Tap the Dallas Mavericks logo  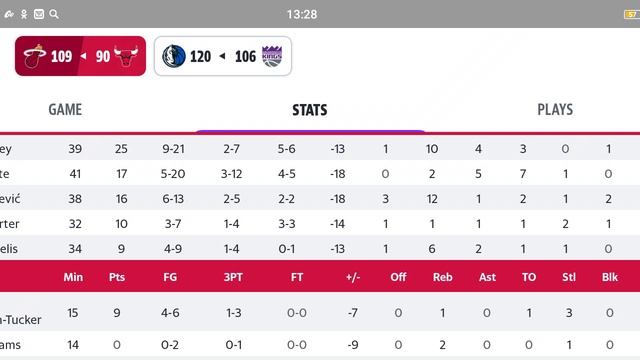coord(173,56)
